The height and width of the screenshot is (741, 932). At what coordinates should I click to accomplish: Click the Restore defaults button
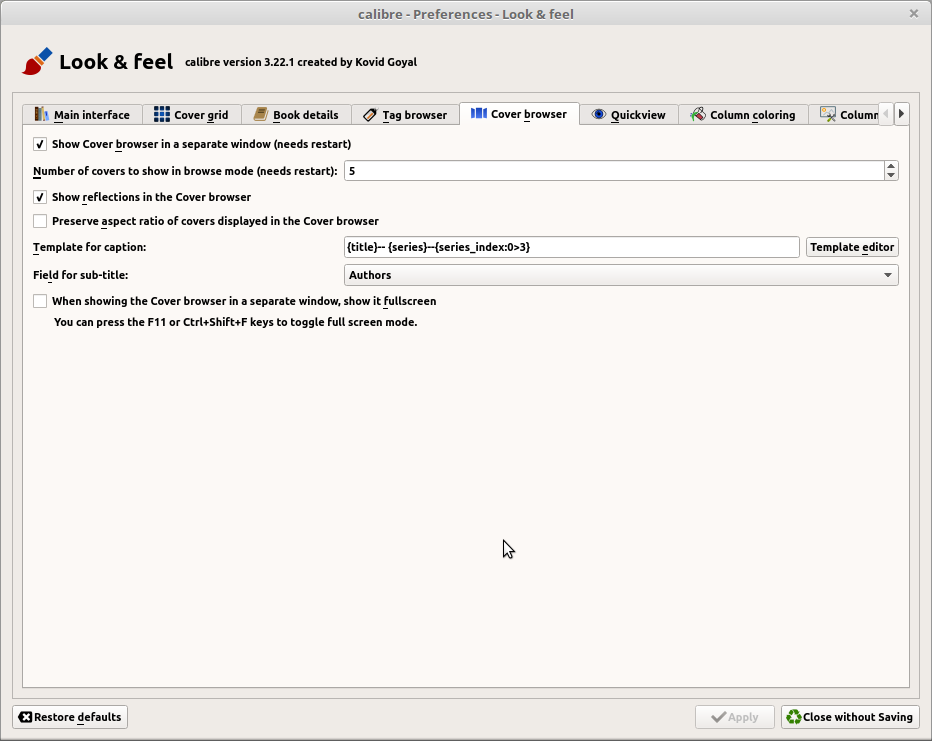coord(70,717)
